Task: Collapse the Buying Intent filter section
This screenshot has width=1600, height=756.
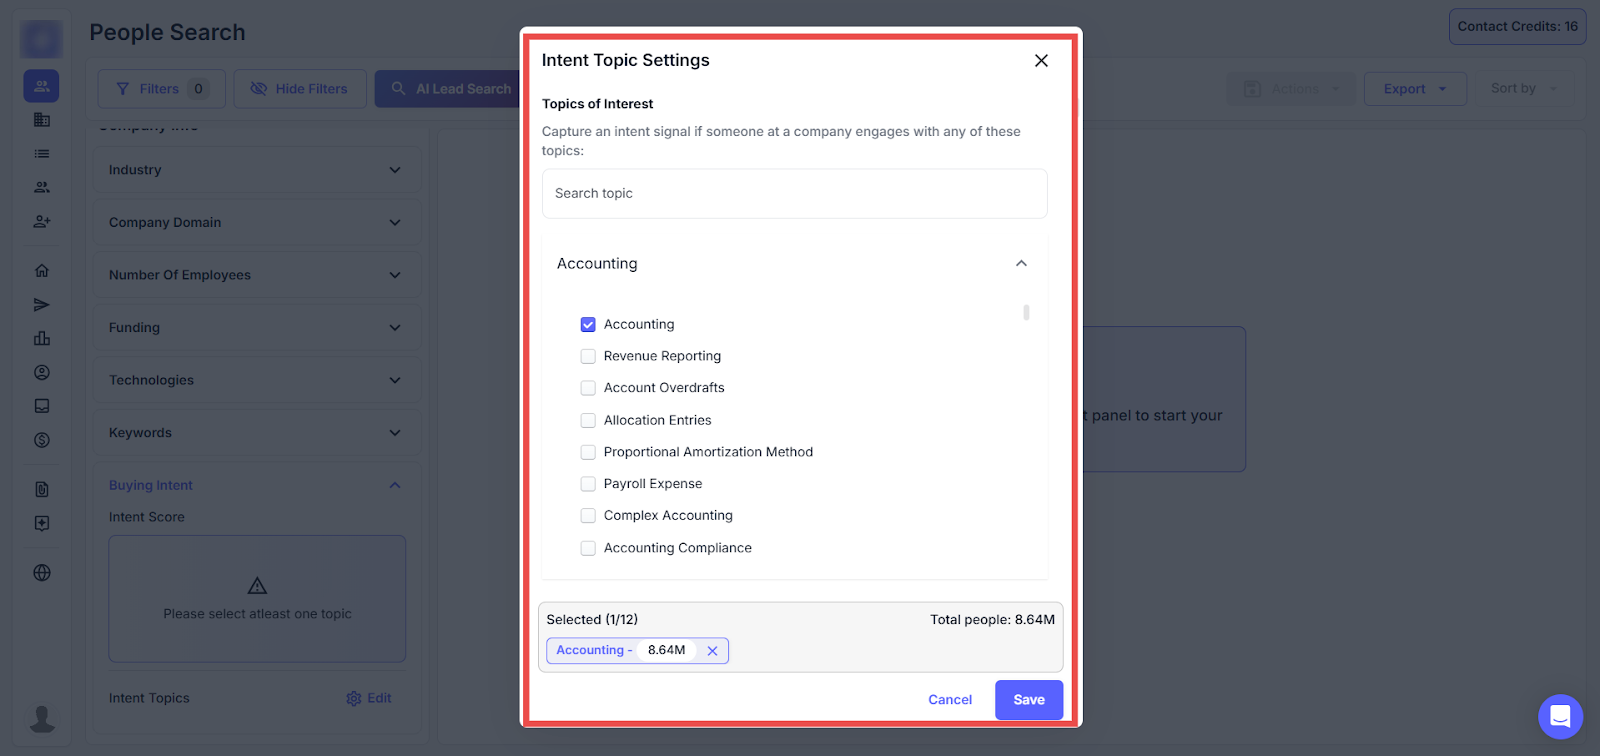Action: (394, 486)
